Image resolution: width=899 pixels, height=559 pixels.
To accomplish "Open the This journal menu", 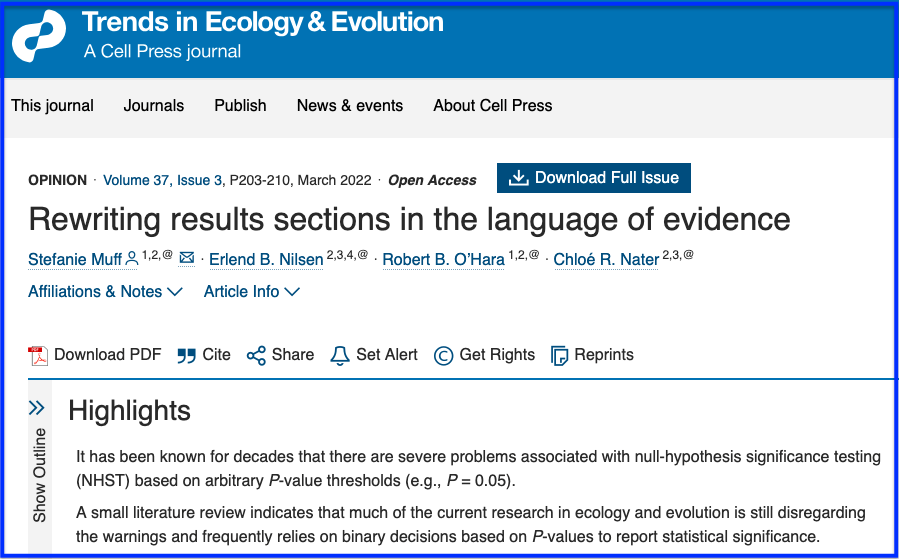I will (x=52, y=106).
